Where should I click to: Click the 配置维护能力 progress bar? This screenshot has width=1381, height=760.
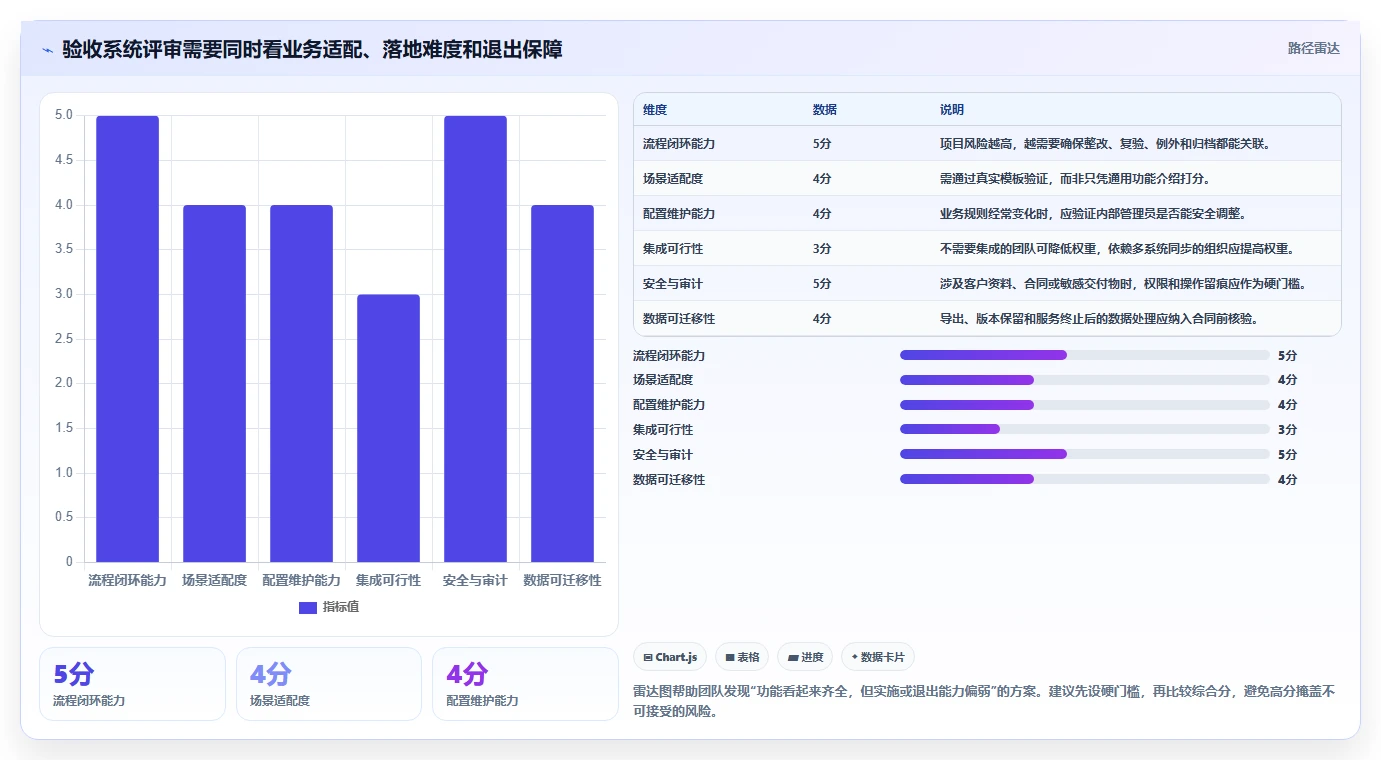click(1085, 405)
